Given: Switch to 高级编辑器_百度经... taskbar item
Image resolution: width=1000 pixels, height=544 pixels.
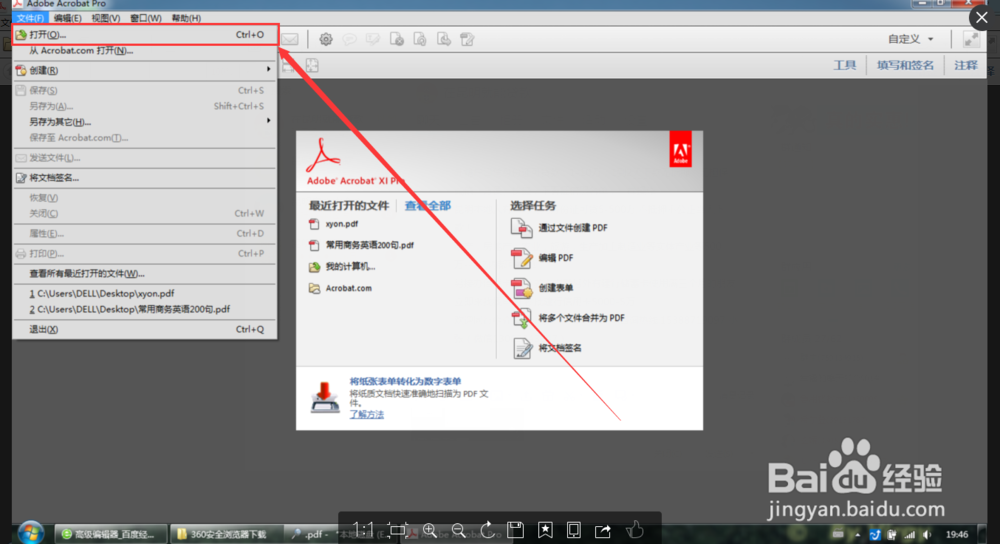Looking at the screenshot, I should tap(112, 534).
